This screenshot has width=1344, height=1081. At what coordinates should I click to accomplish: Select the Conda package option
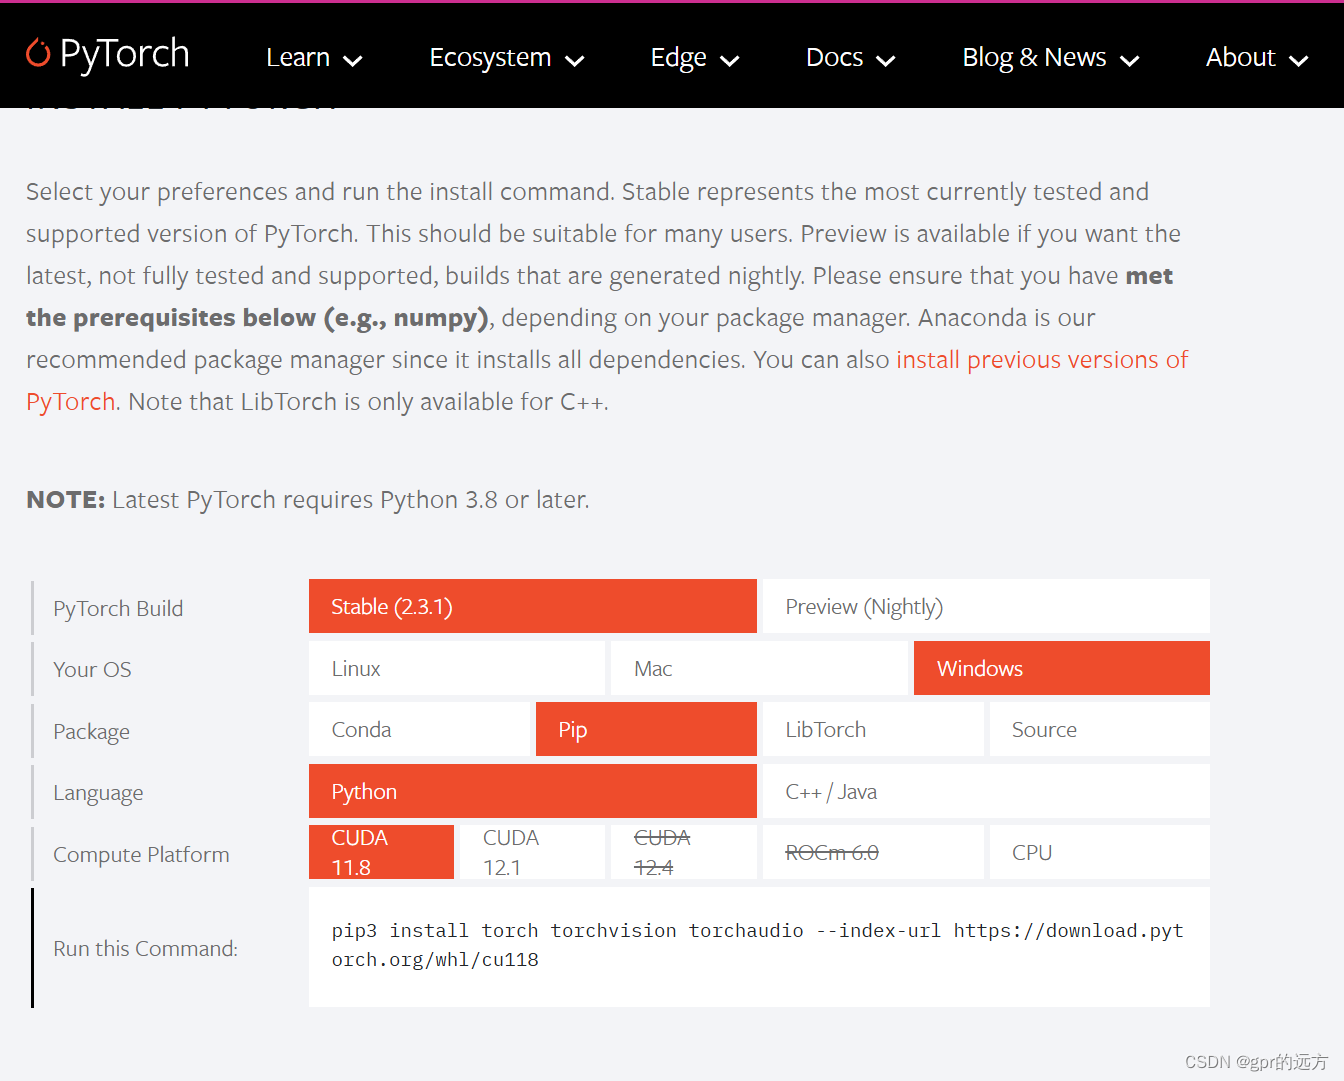(x=419, y=729)
